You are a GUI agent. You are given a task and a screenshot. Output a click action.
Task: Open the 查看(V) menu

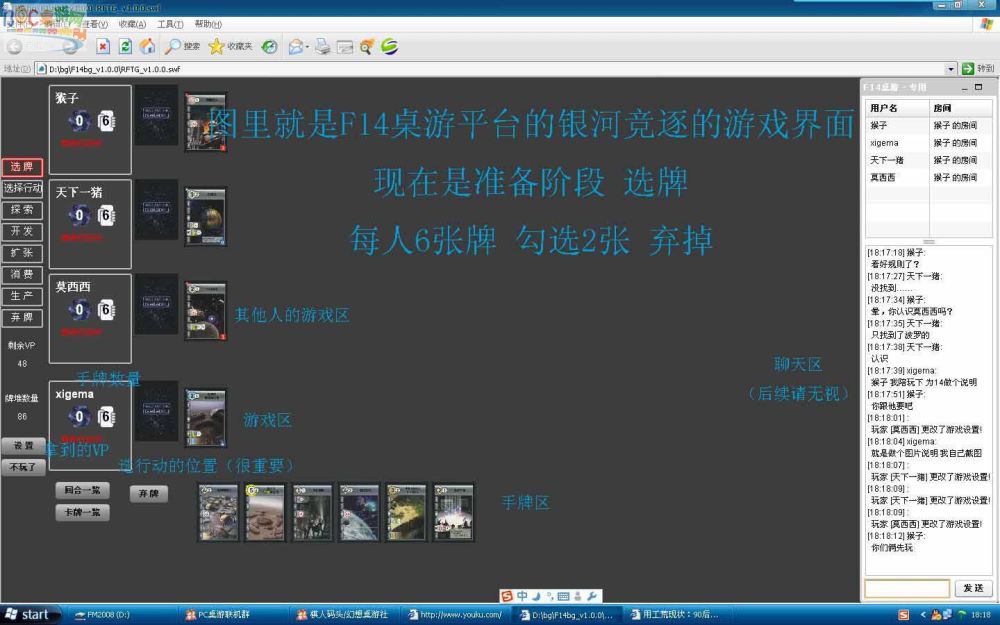[x=95, y=24]
